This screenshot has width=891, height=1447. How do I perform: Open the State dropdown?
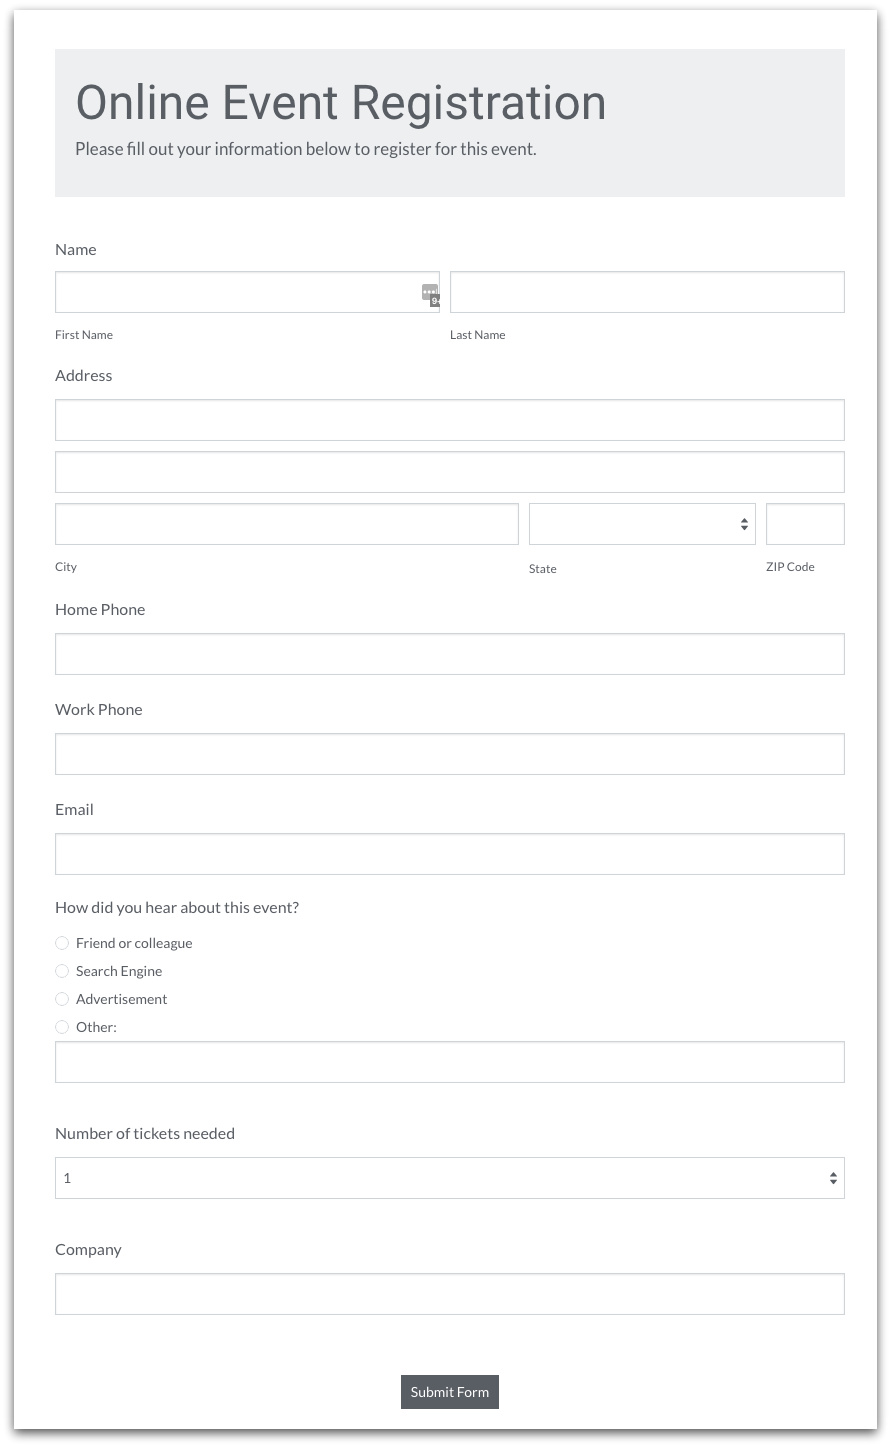pyautogui.click(x=642, y=524)
